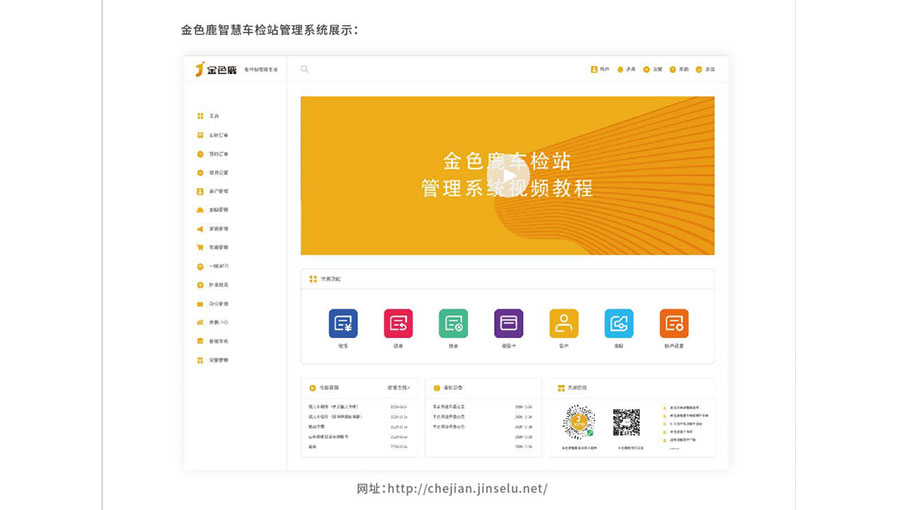Open the sidebar item with shopping cart icon
The image size is (900, 510).
212,247
